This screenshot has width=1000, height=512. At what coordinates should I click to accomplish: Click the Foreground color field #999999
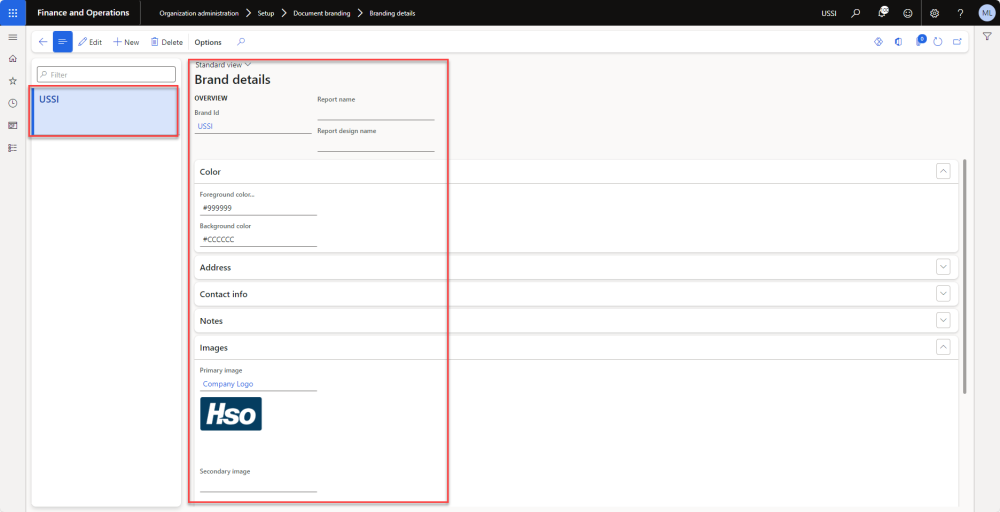258,208
